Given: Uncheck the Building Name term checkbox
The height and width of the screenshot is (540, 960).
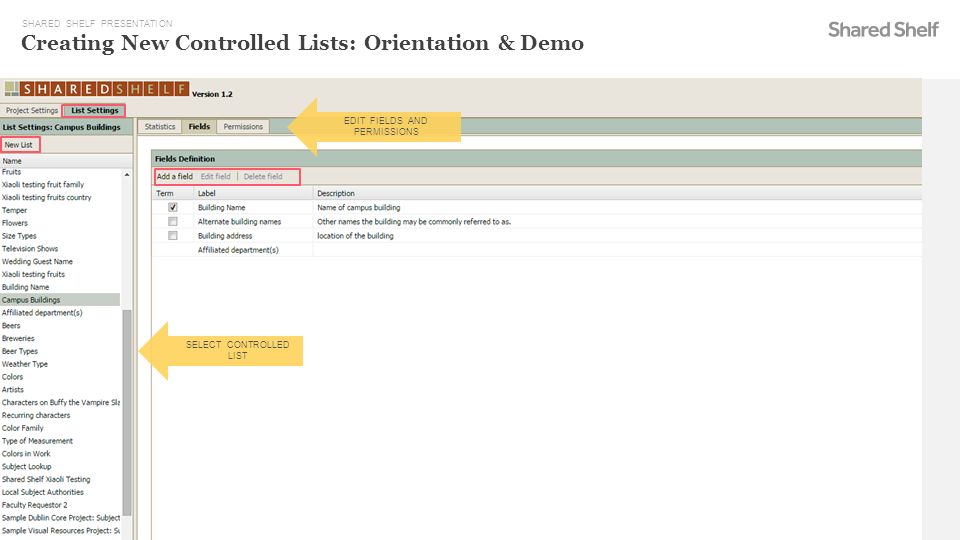Looking at the screenshot, I should (x=173, y=208).
